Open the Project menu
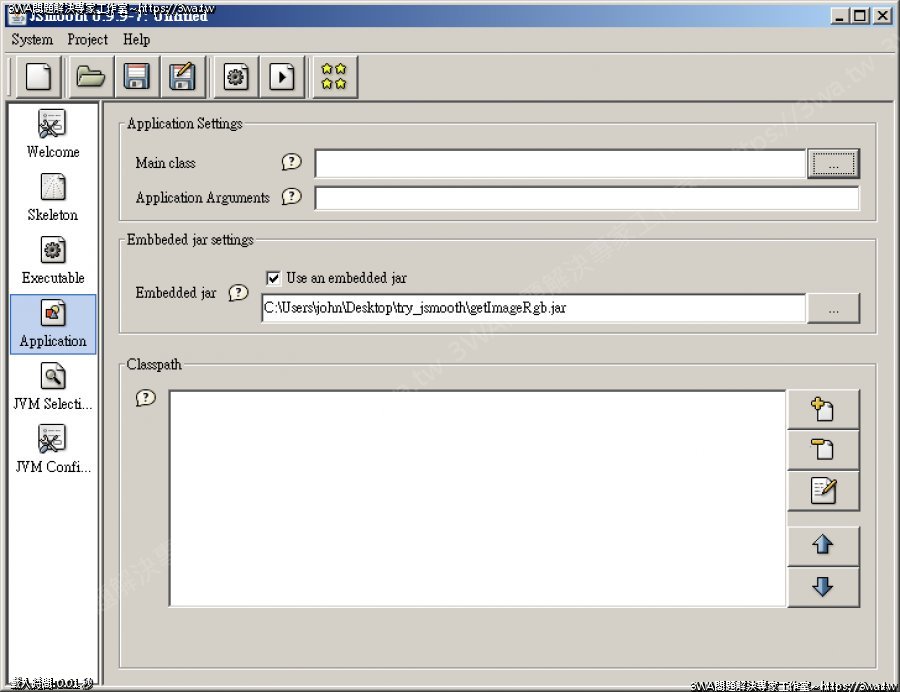Screen dimensions: 900x692 pyautogui.click(x=87, y=40)
